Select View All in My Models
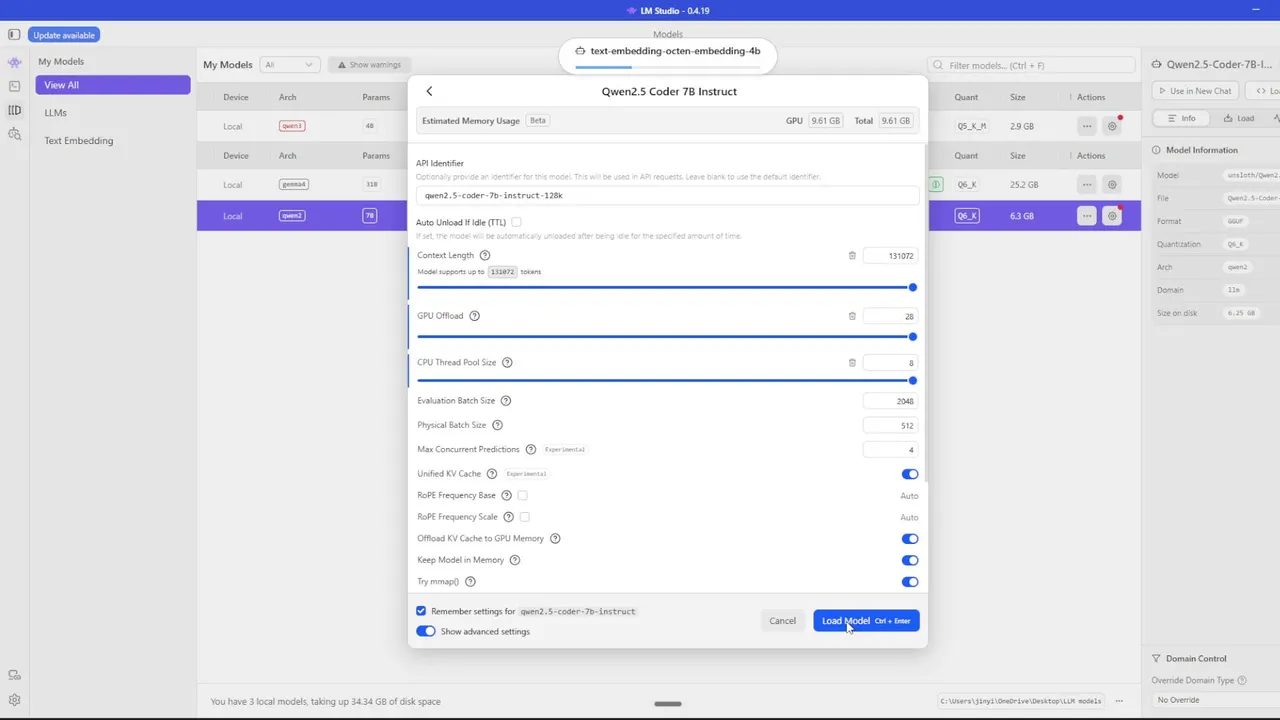The height and width of the screenshot is (720, 1280). click(x=113, y=85)
